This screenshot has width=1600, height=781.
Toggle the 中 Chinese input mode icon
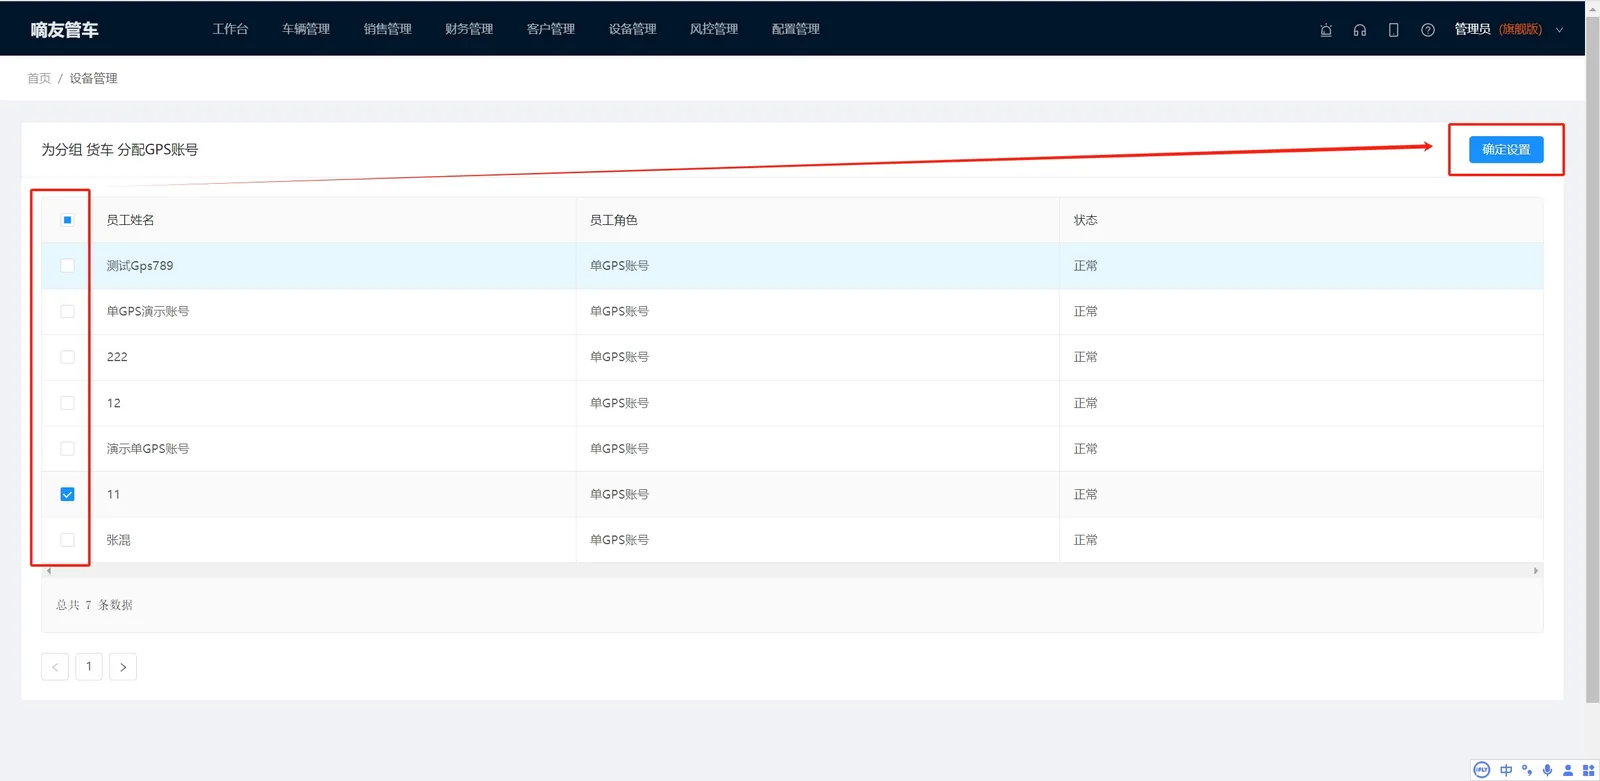(x=1506, y=770)
